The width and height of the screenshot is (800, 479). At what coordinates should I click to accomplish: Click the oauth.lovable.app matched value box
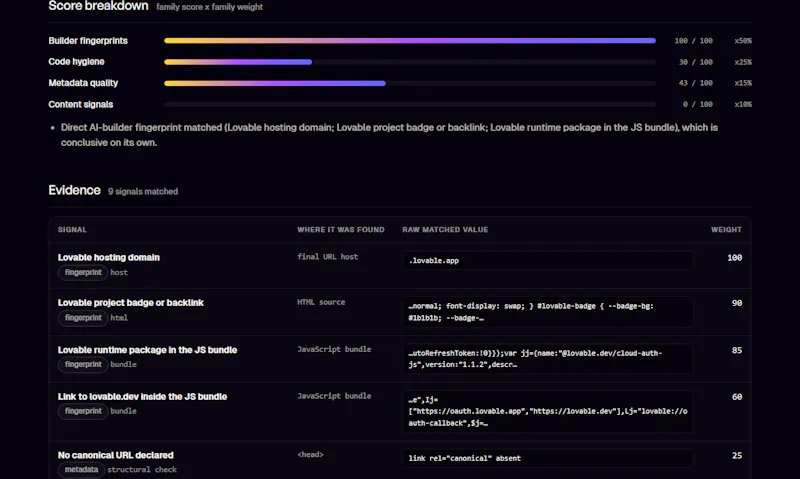tap(547, 411)
